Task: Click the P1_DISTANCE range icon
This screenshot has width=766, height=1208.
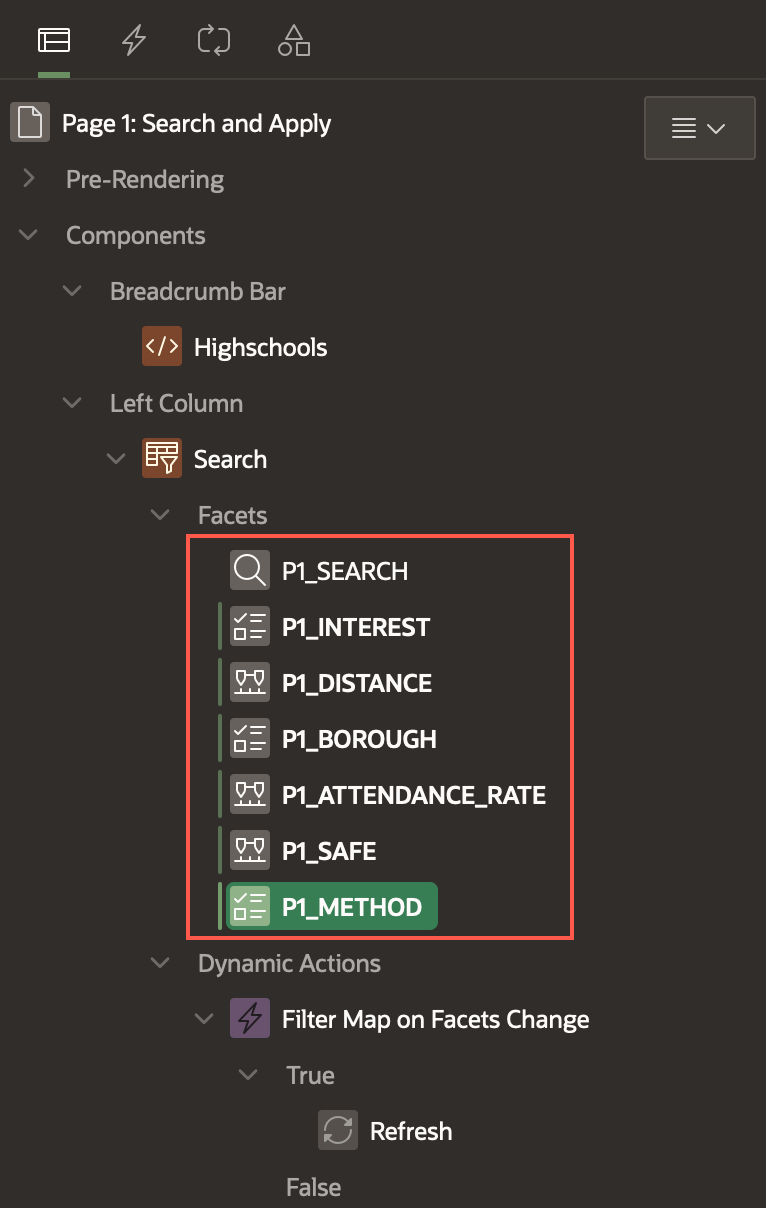Action: click(250, 684)
